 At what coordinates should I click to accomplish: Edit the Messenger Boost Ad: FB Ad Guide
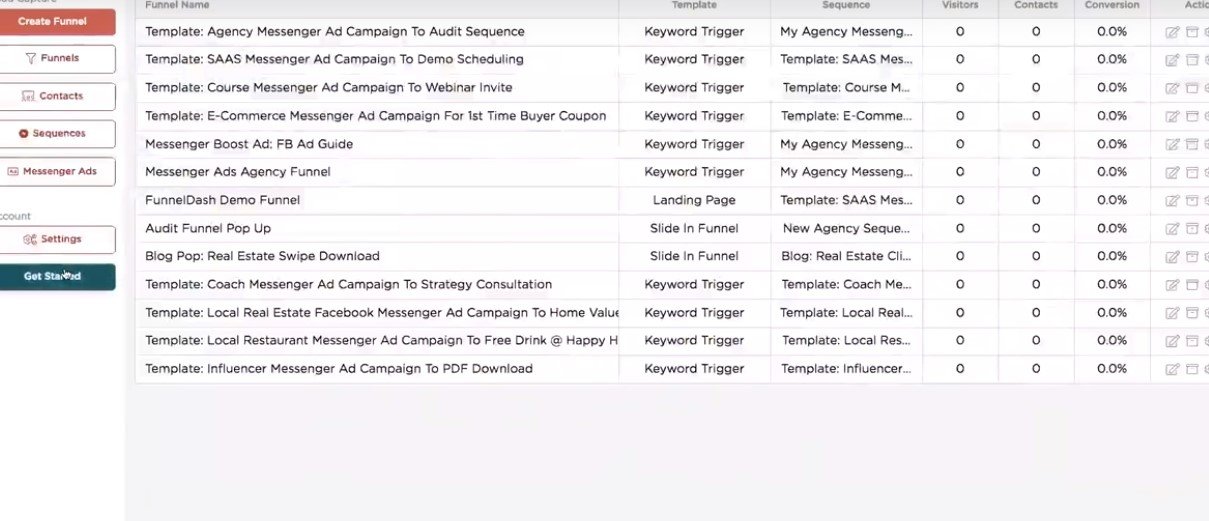coord(1172,144)
